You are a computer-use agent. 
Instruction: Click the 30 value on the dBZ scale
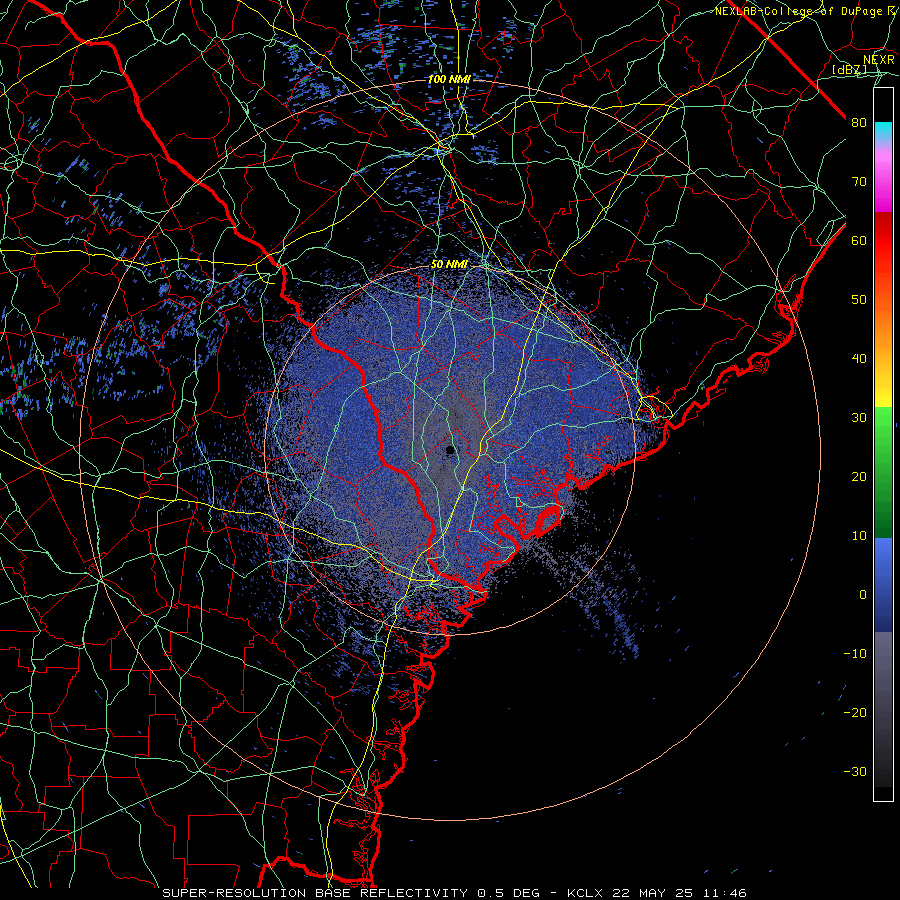pyautogui.click(x=859, y=417)
